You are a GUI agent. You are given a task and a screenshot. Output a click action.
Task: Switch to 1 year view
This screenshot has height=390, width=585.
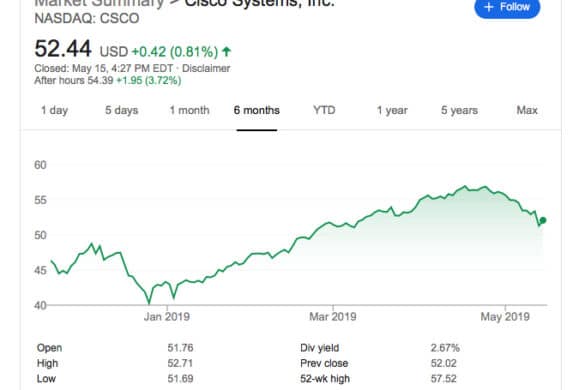[392, 110]
